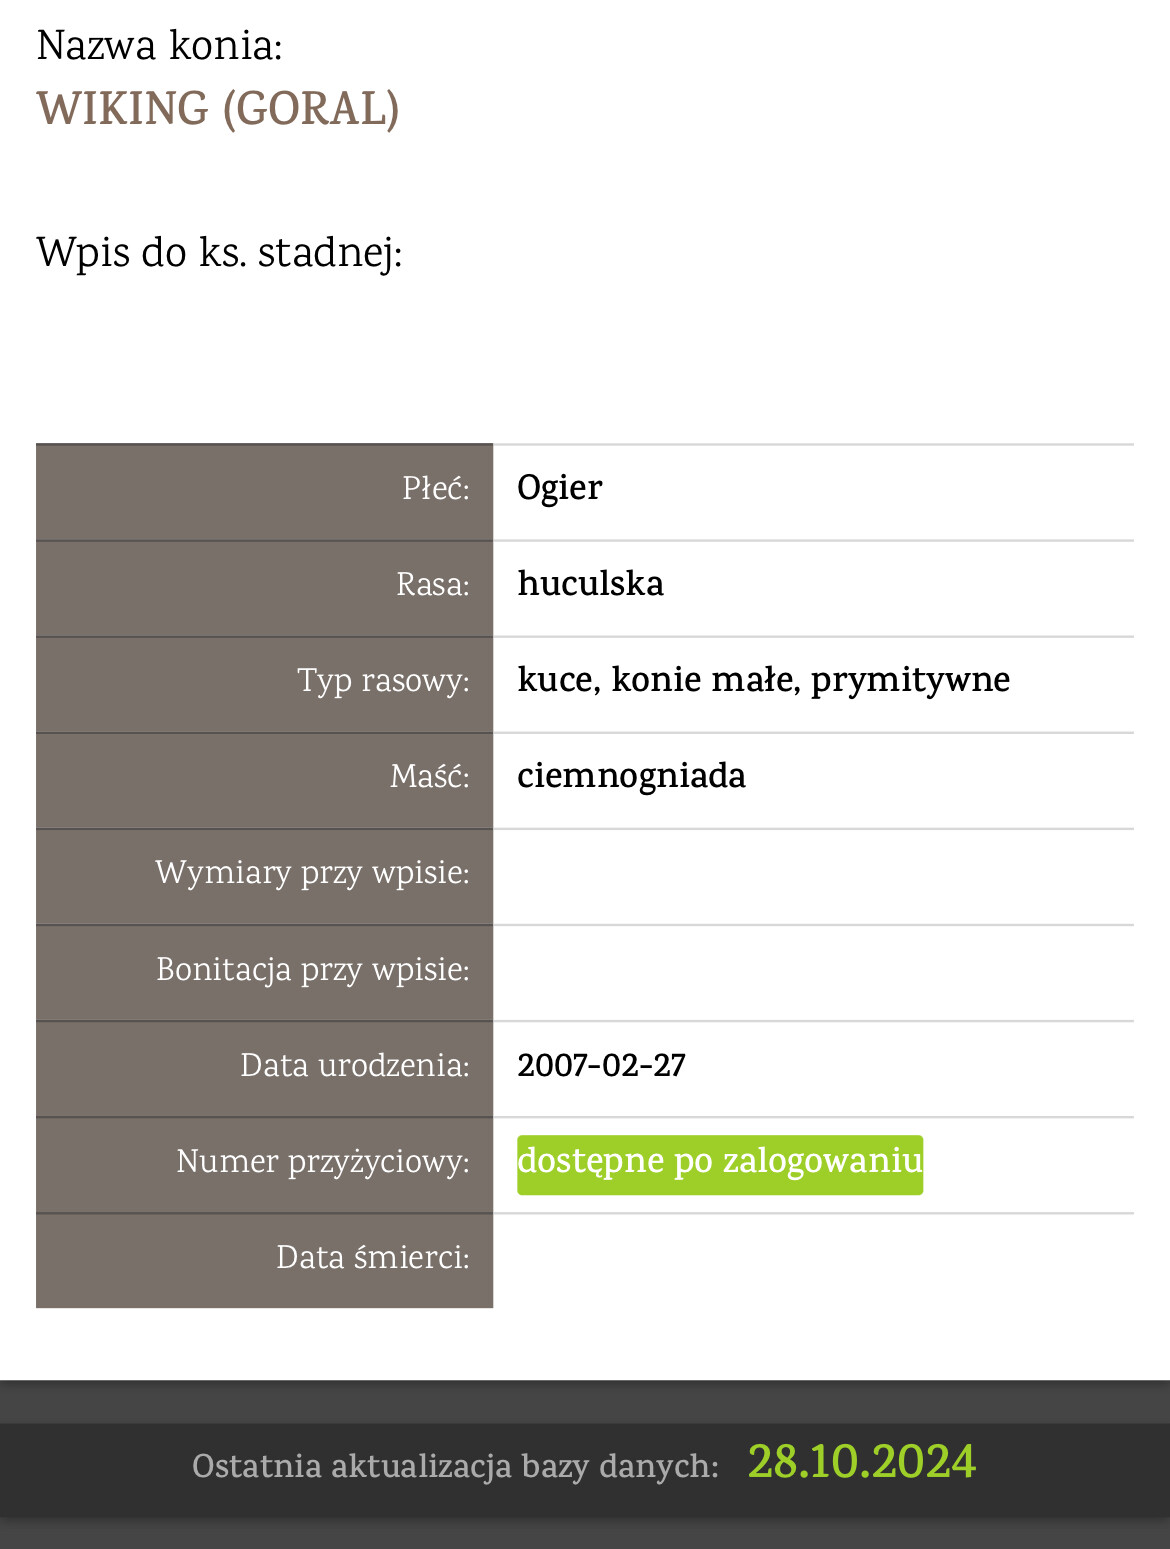Viewport: 1170px width, 1549px height.
Task: Click the coat color value 'ciemnogniada'
Action: [x=631, y=776]
